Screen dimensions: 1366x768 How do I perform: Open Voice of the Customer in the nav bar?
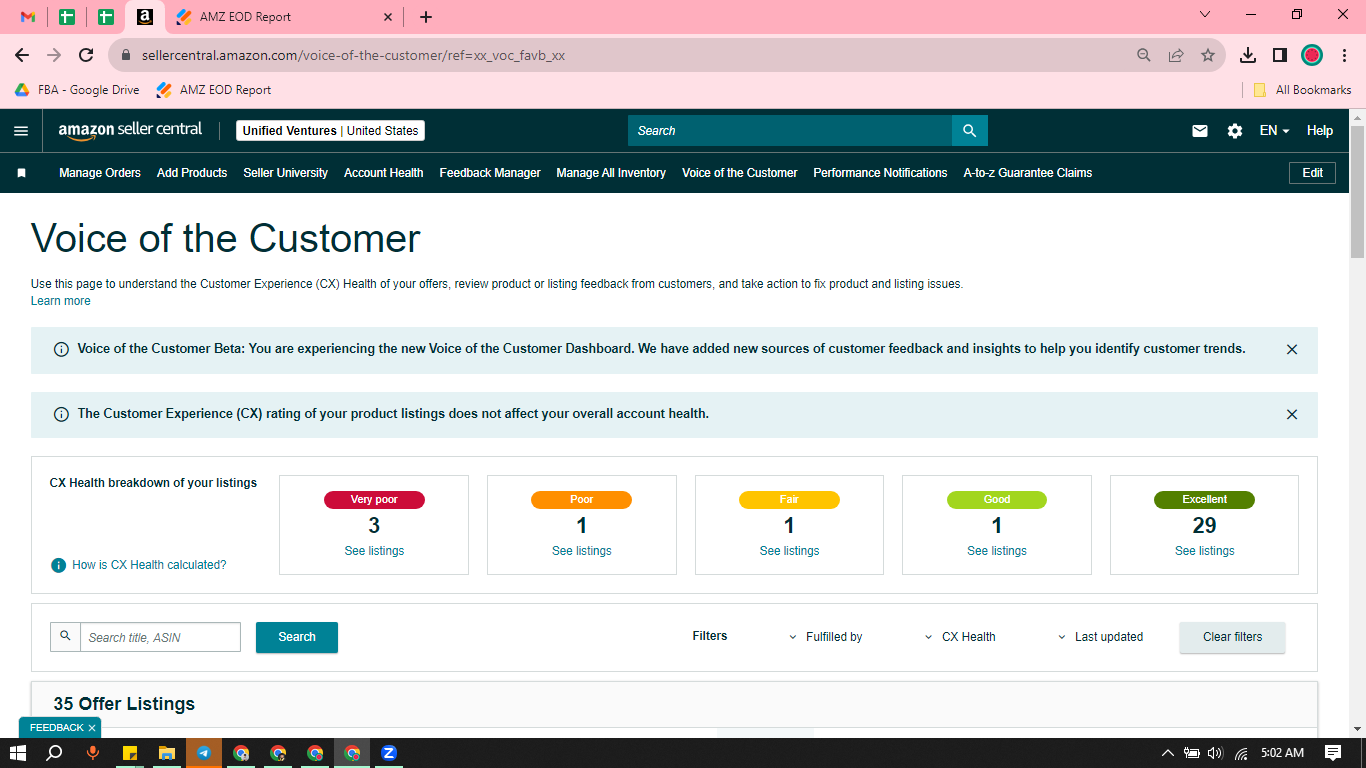[740, 173]
